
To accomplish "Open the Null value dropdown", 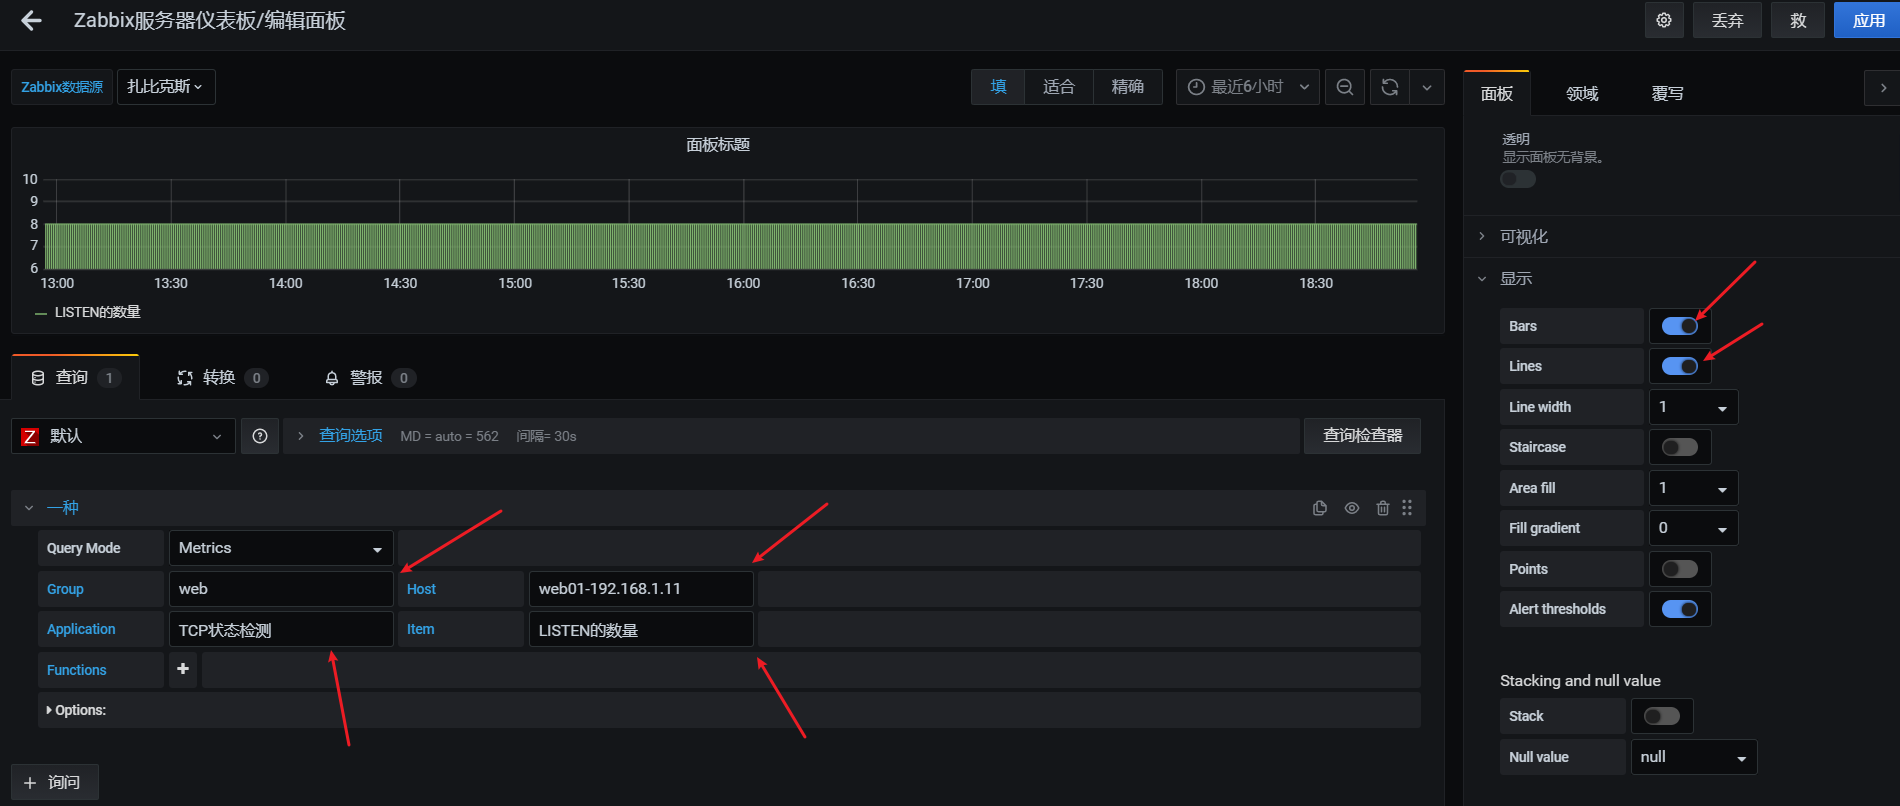I will tap(1693, 757).
